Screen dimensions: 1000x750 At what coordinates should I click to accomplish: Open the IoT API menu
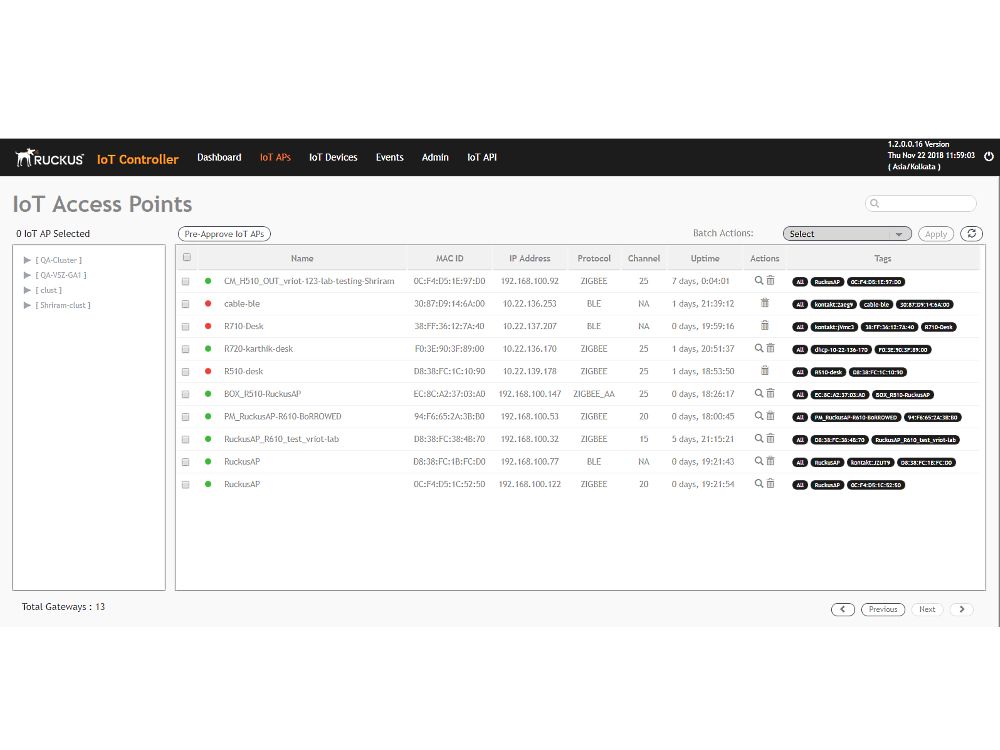(482, 158)
